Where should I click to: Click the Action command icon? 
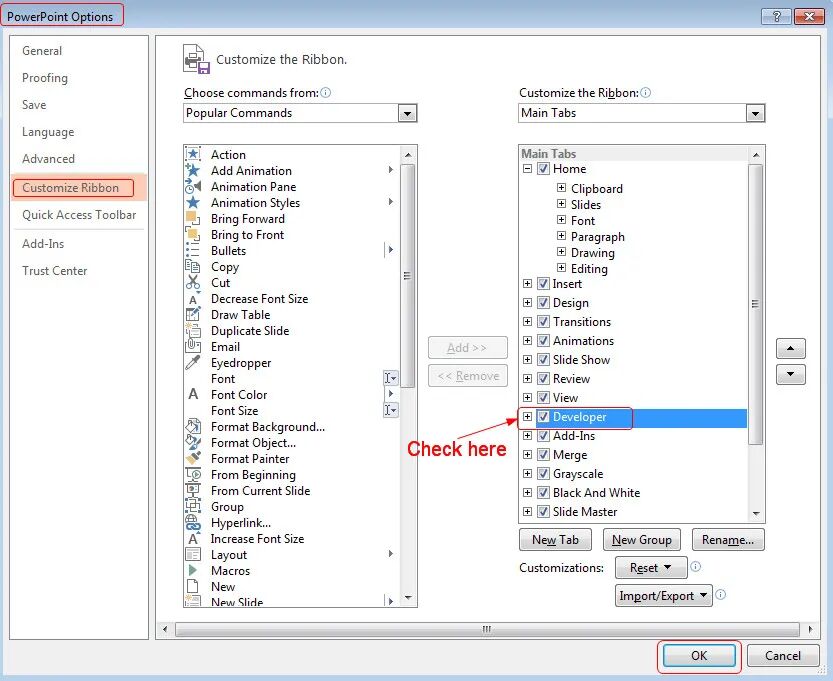point(193,155)
